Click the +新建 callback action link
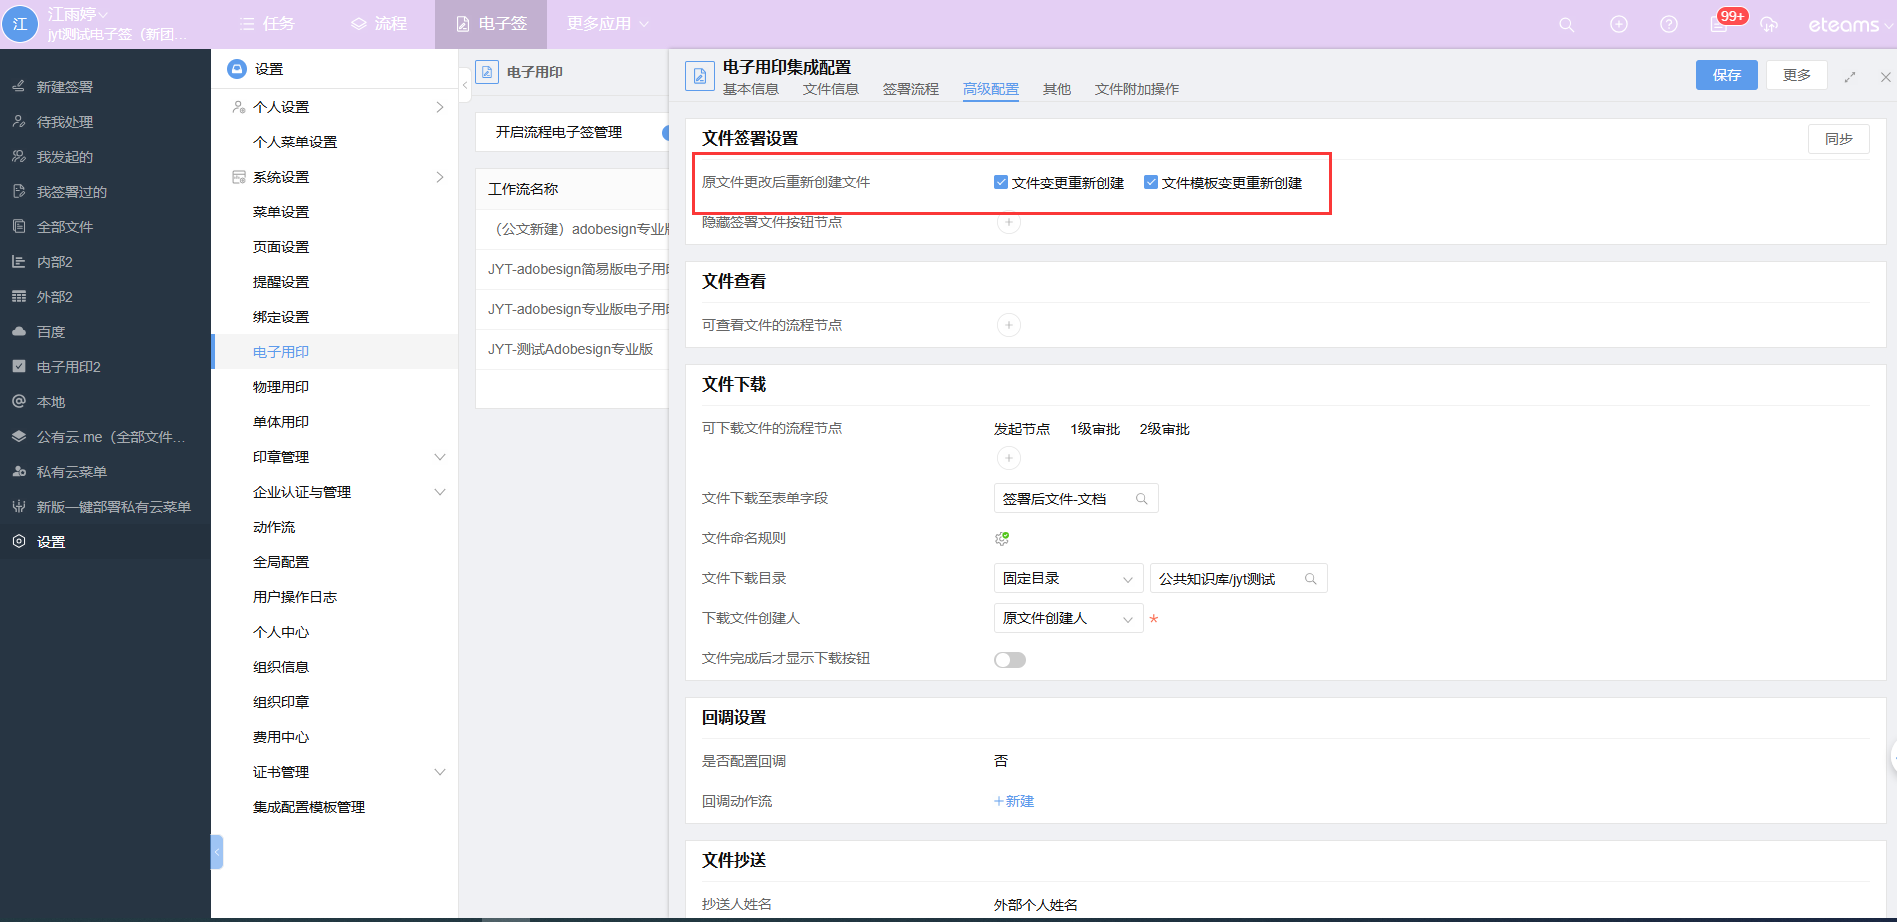This screenshot has width=1897, height=922. [x=1014, y=801]
